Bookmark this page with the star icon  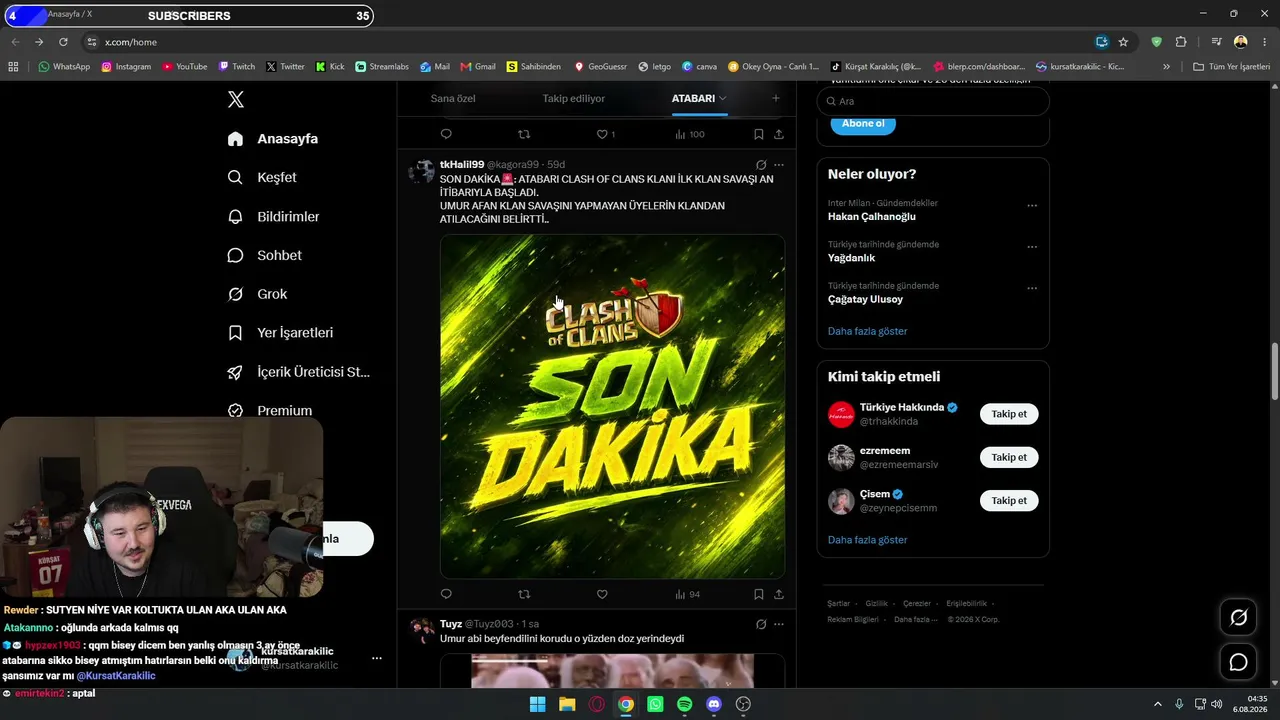1123,42
